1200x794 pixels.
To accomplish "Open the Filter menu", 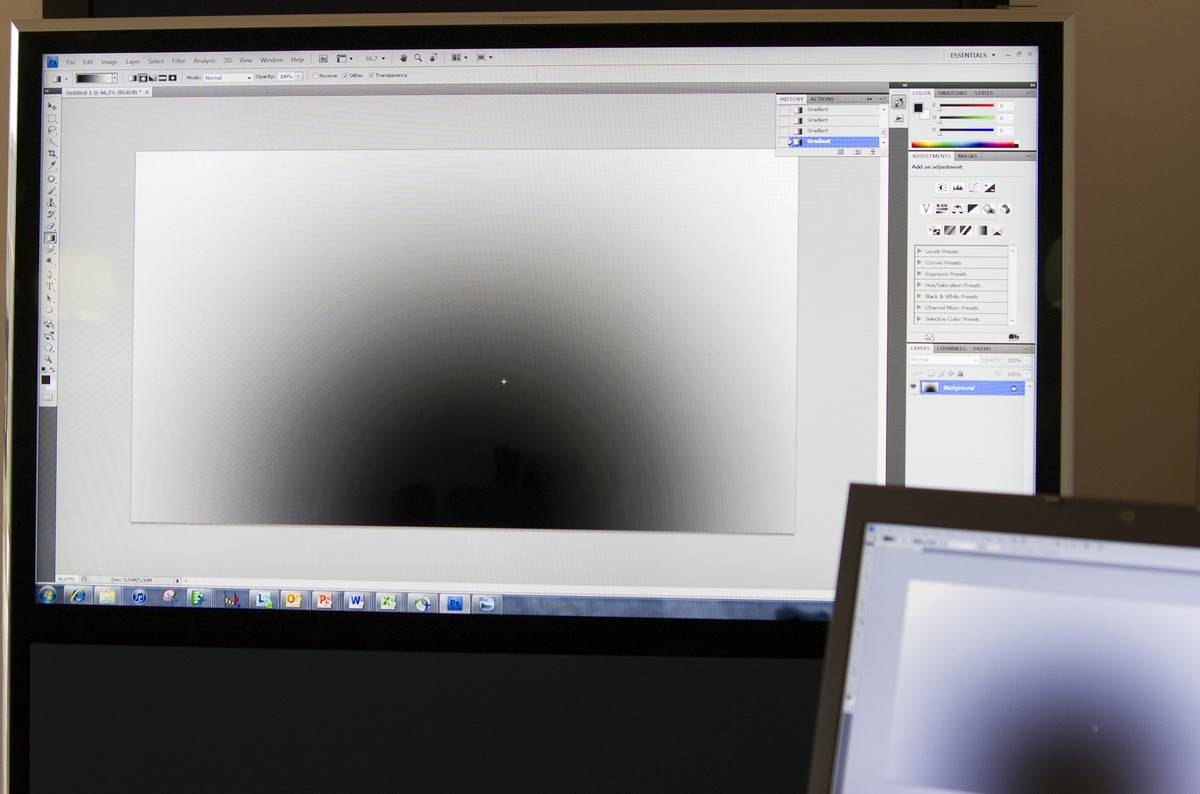I will tap(179, 61).
